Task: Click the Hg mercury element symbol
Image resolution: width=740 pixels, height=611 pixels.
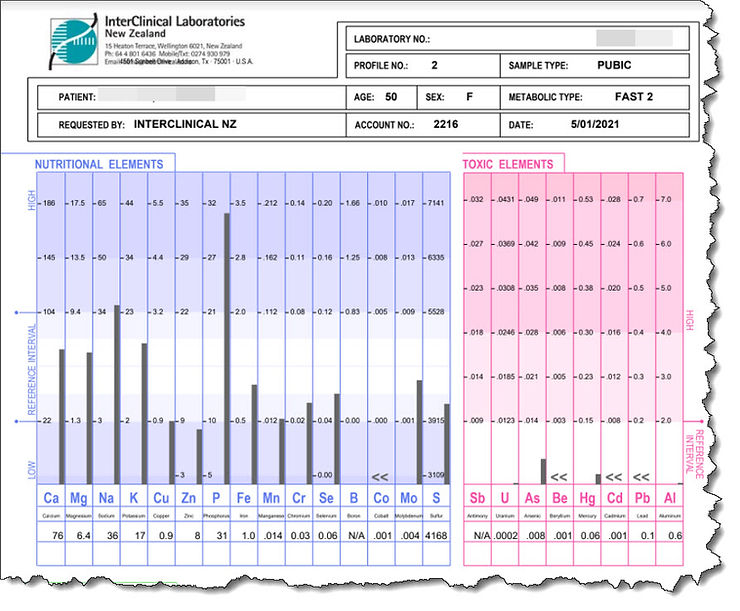Action: [x=587, y=498]
